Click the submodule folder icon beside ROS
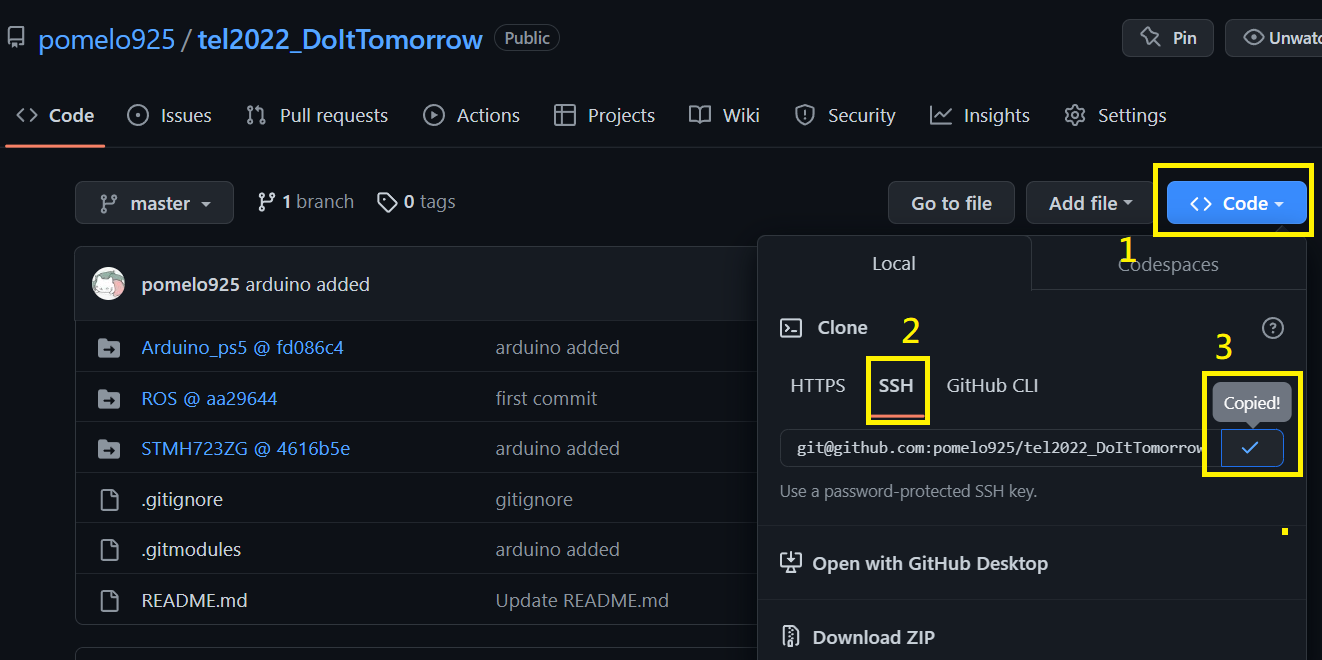Viewport: 1322px width, 660px height. 109,399
